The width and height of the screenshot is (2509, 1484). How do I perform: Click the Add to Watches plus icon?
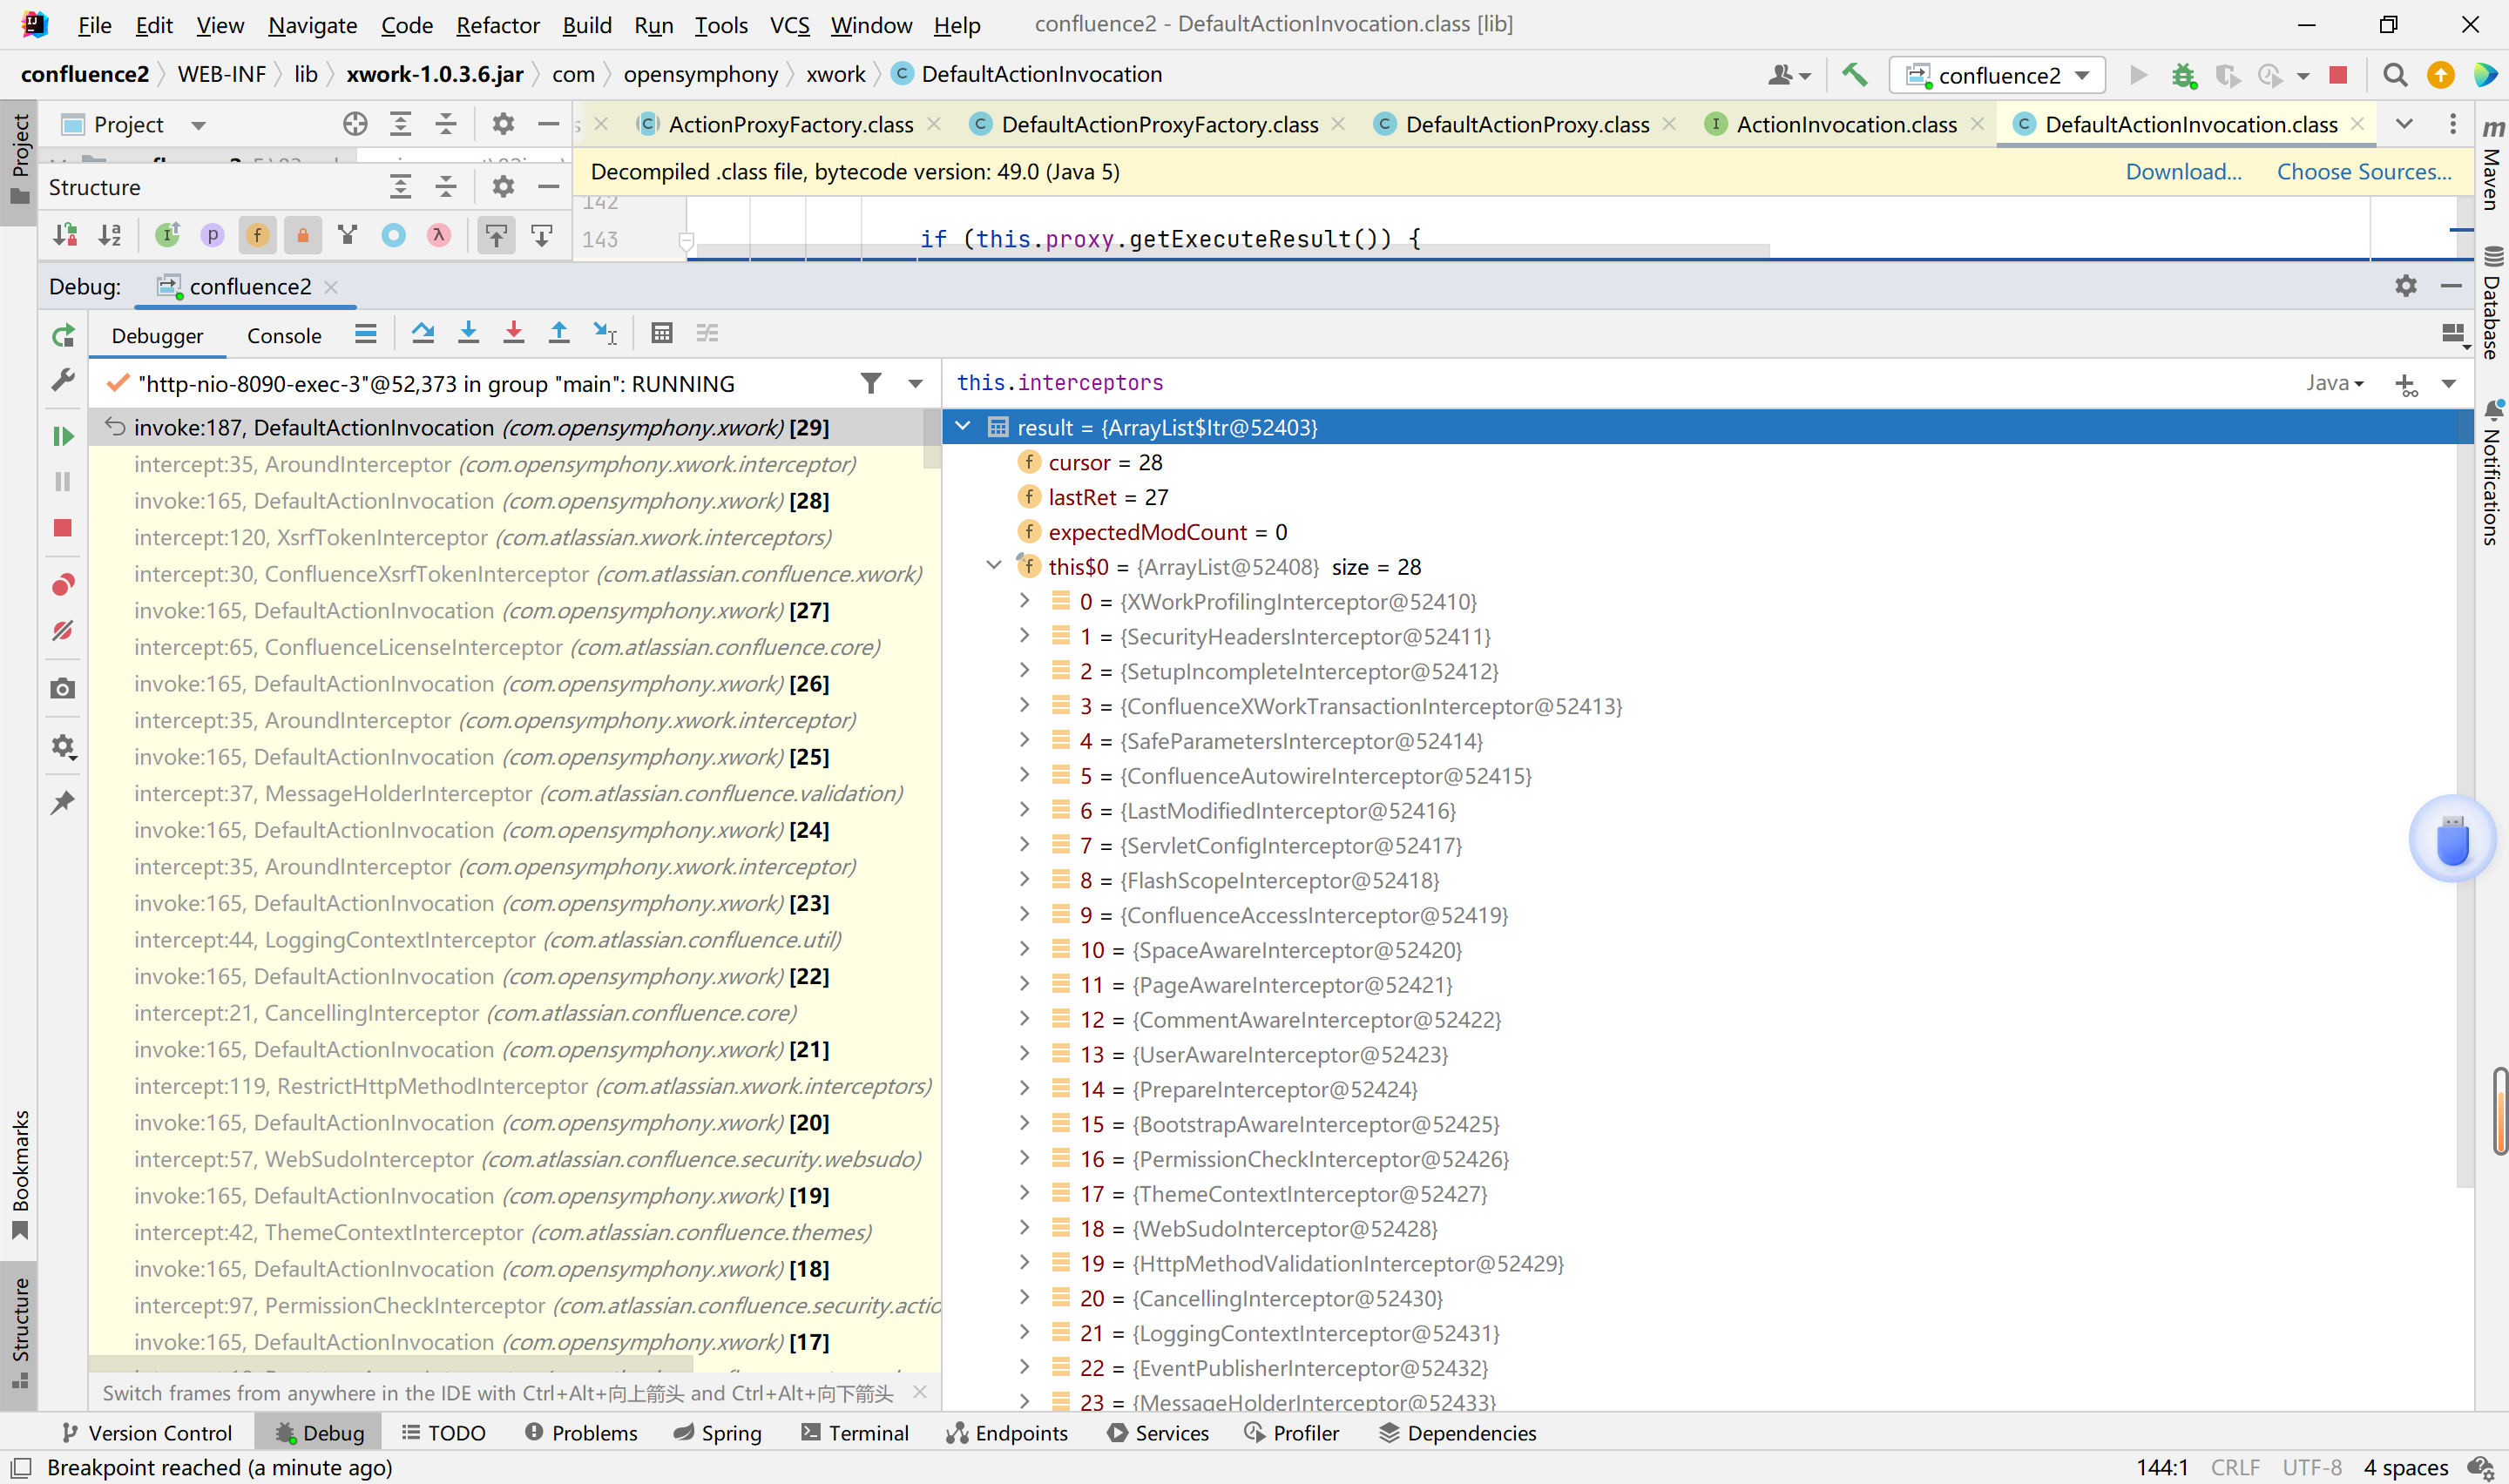pyautogui.click(x=2405, y=384)
